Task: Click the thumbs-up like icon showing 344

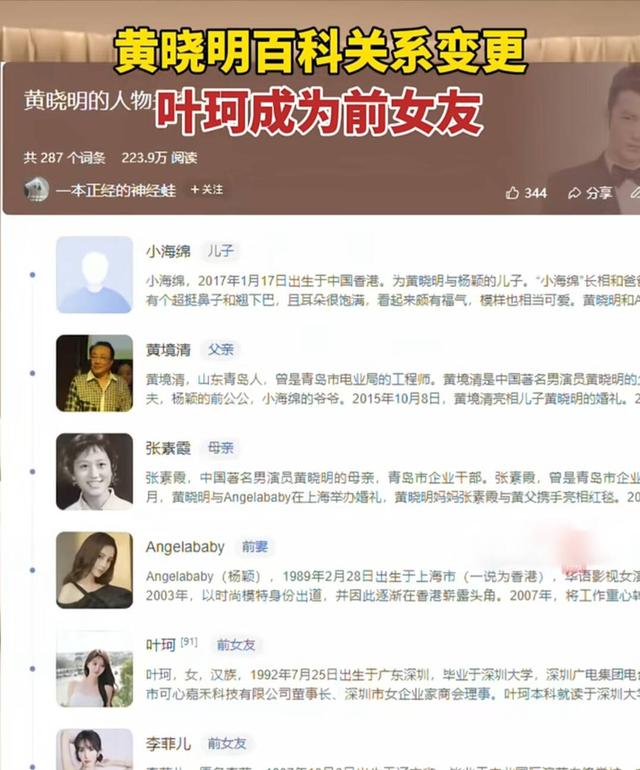Action: click(512, 192)
